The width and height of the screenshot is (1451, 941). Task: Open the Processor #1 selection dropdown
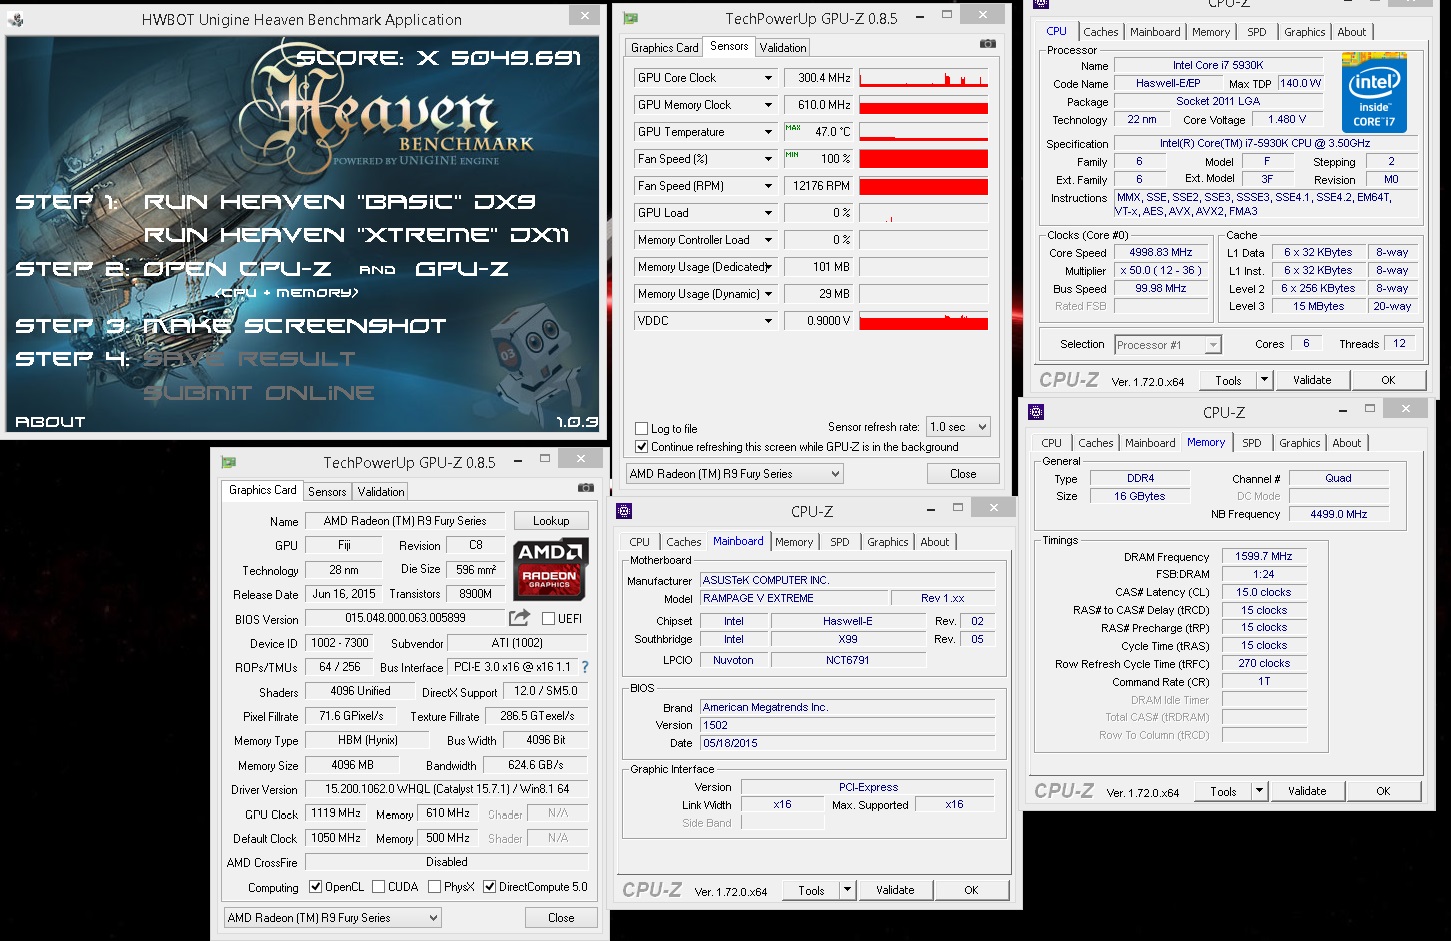click(x=1168, y=345)
